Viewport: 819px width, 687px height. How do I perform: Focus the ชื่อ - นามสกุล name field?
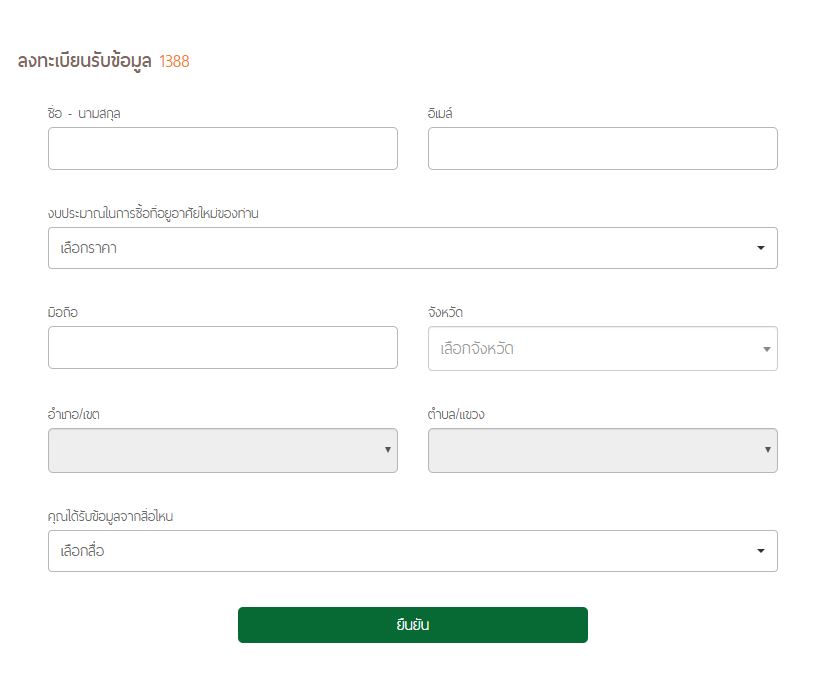(222, 148)
